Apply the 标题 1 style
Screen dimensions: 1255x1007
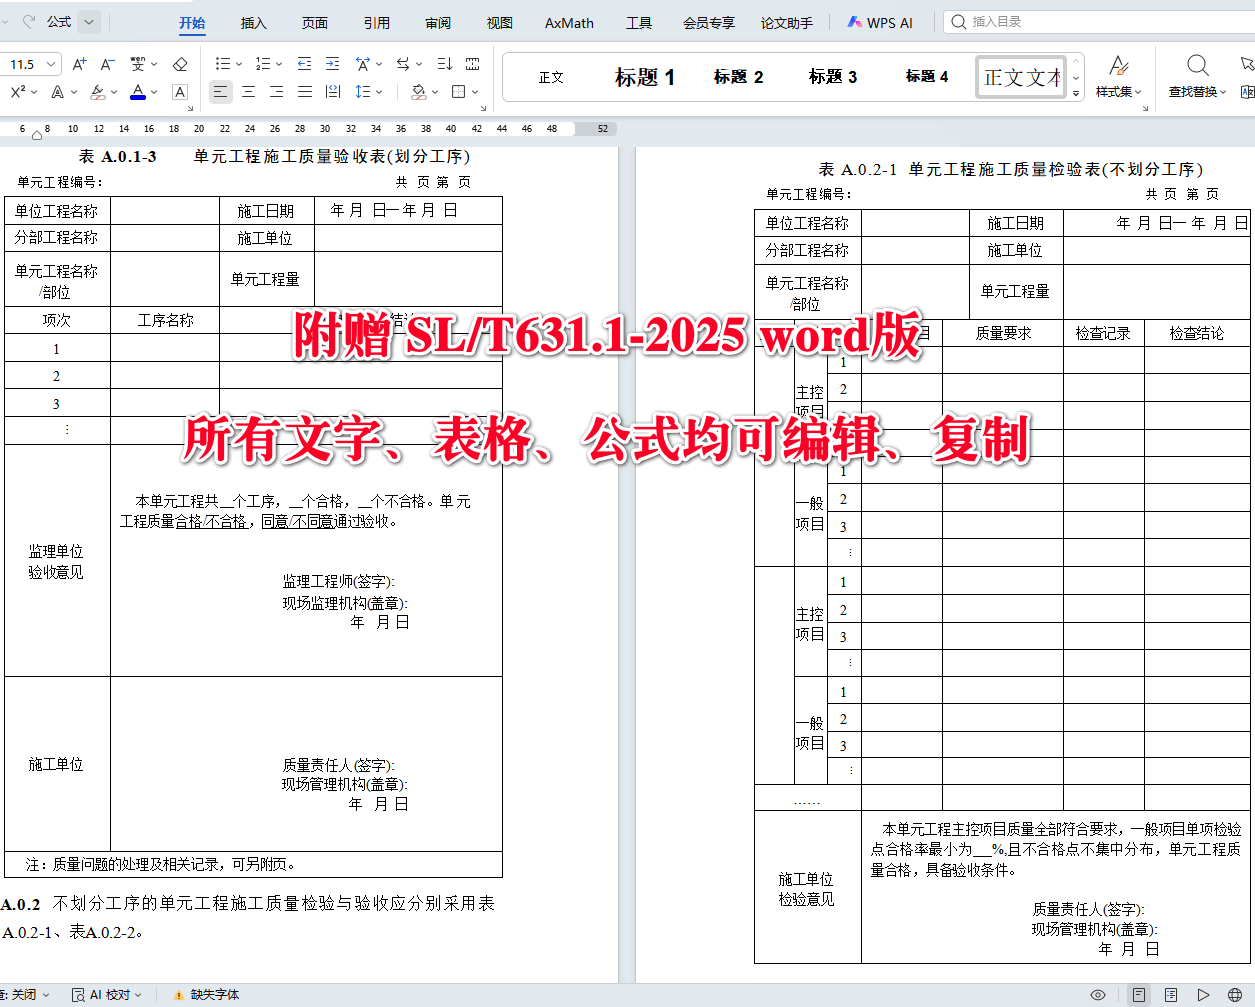[645, 77]
